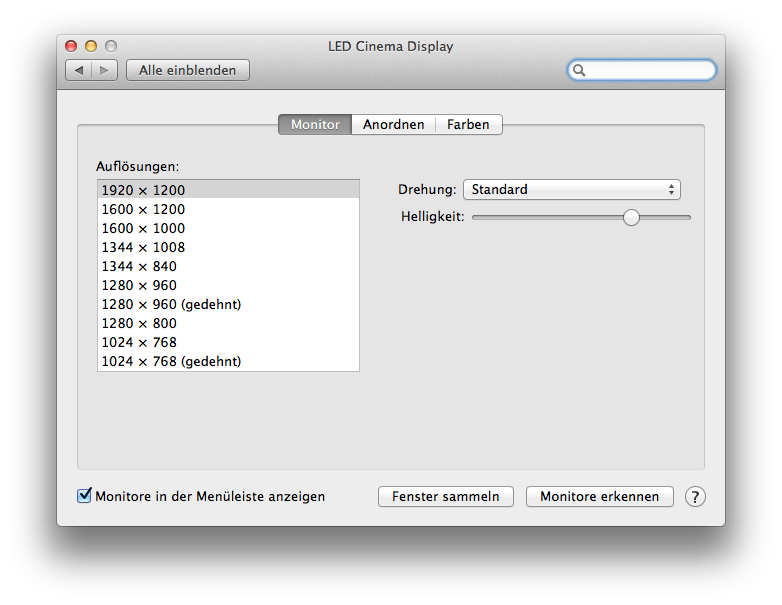The image size is (782, 605).
Task: Click Monitore erkennen button
Action: tap(599, 497)
